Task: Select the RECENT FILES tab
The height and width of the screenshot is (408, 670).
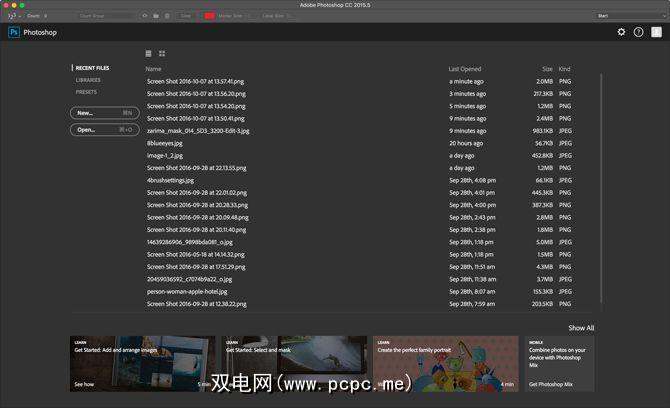Action: [x=92, y=68]
